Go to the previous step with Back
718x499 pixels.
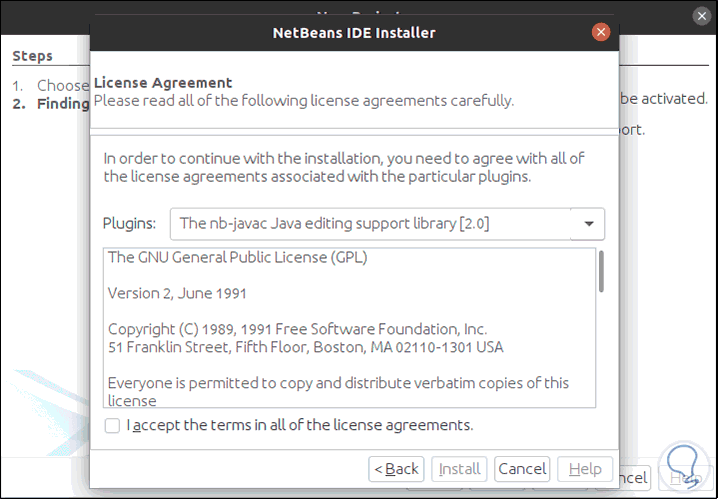(397, 468)
